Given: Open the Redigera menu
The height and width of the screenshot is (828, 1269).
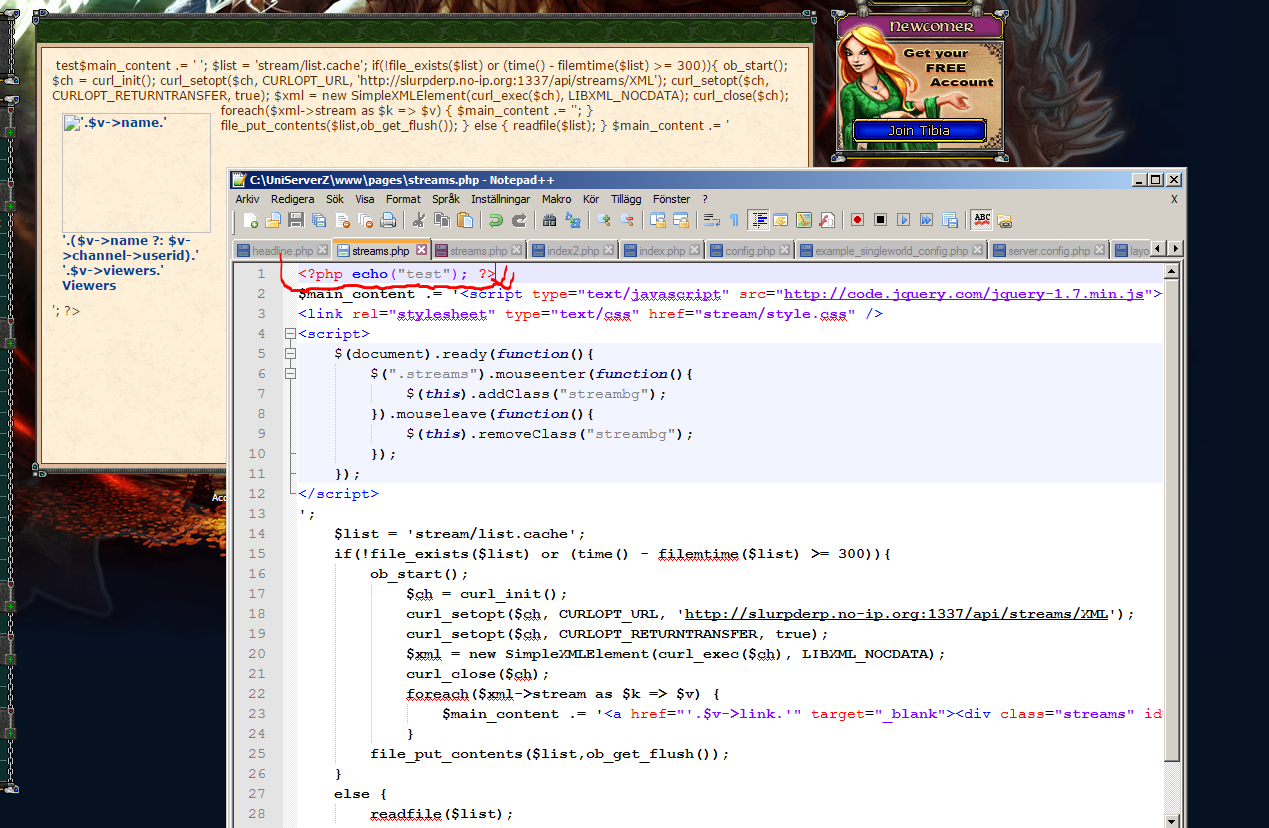Looking at the screenshot, I should coord(292,199).
